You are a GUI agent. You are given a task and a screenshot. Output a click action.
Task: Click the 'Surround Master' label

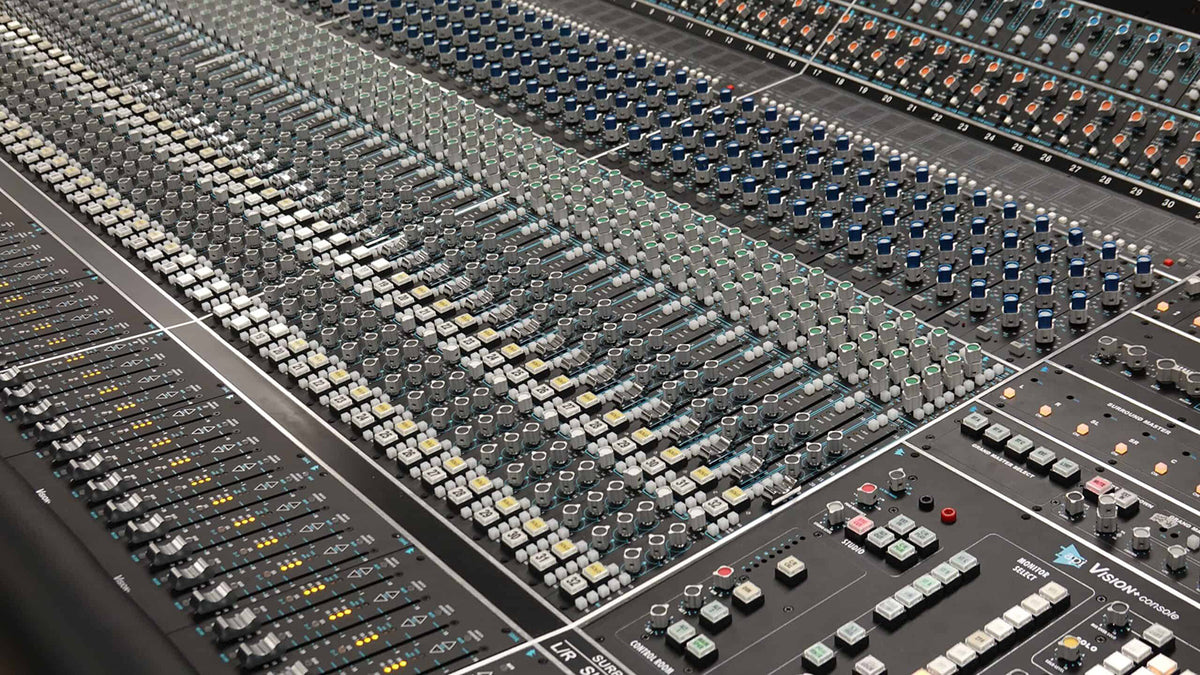(x=1139, y=417)
